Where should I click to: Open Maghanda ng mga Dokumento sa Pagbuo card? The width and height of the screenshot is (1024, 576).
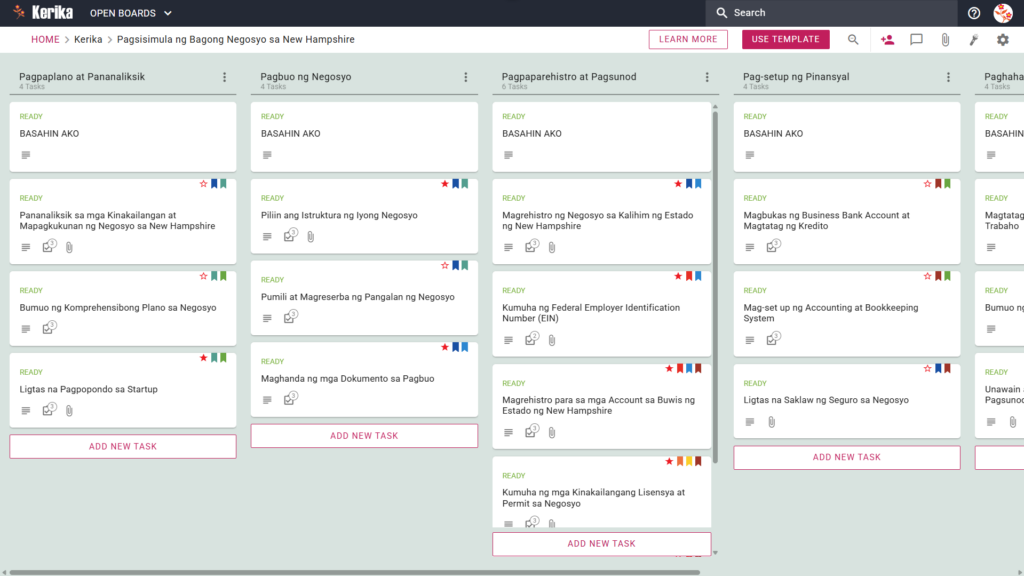pos(364,379)
